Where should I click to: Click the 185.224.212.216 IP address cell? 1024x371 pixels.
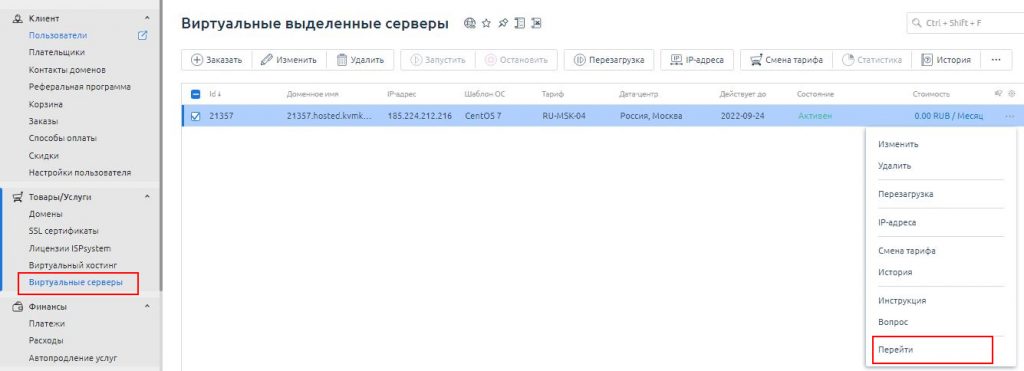pyautogui.click(x=419, y=117)
